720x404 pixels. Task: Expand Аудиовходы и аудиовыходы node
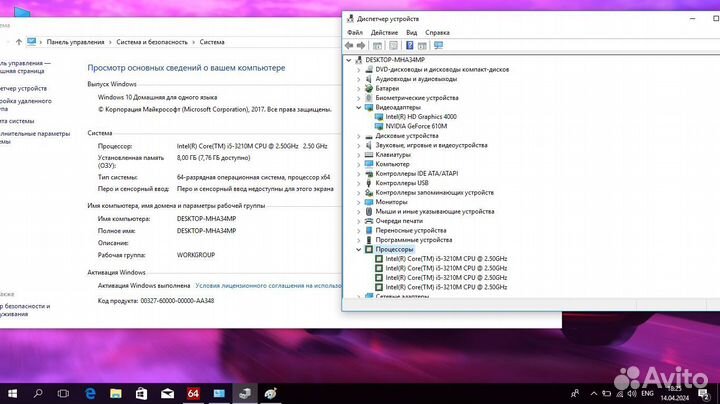click(359, 79)
